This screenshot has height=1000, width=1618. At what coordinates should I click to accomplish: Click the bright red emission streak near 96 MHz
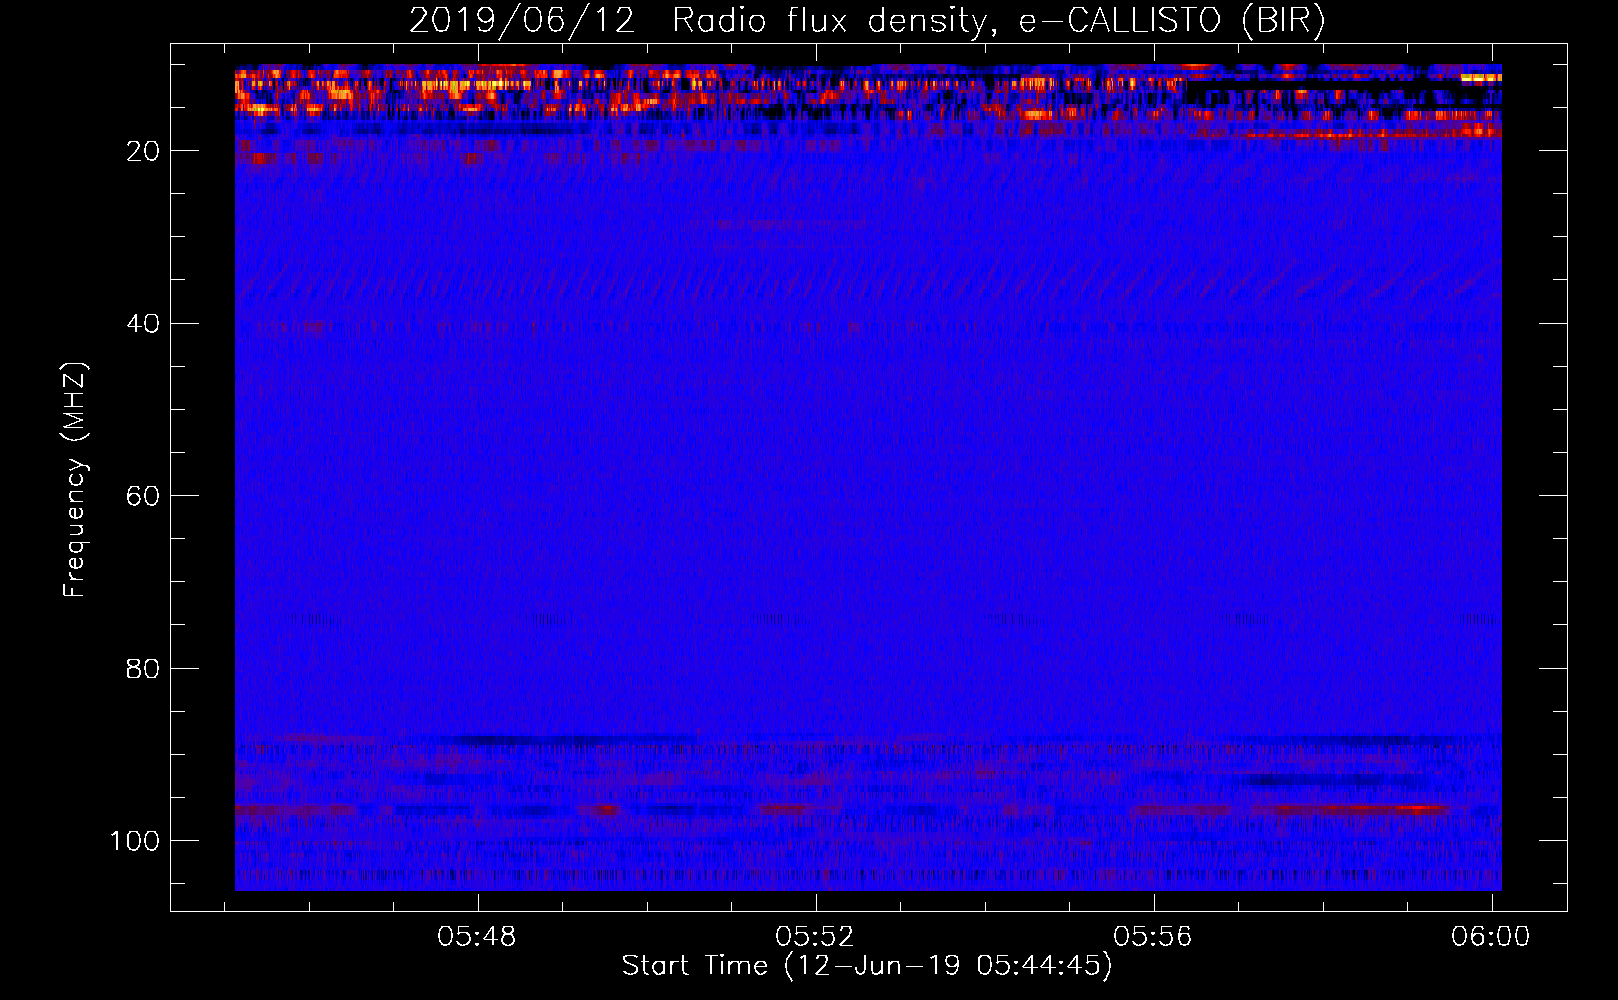coord(1350,808)
